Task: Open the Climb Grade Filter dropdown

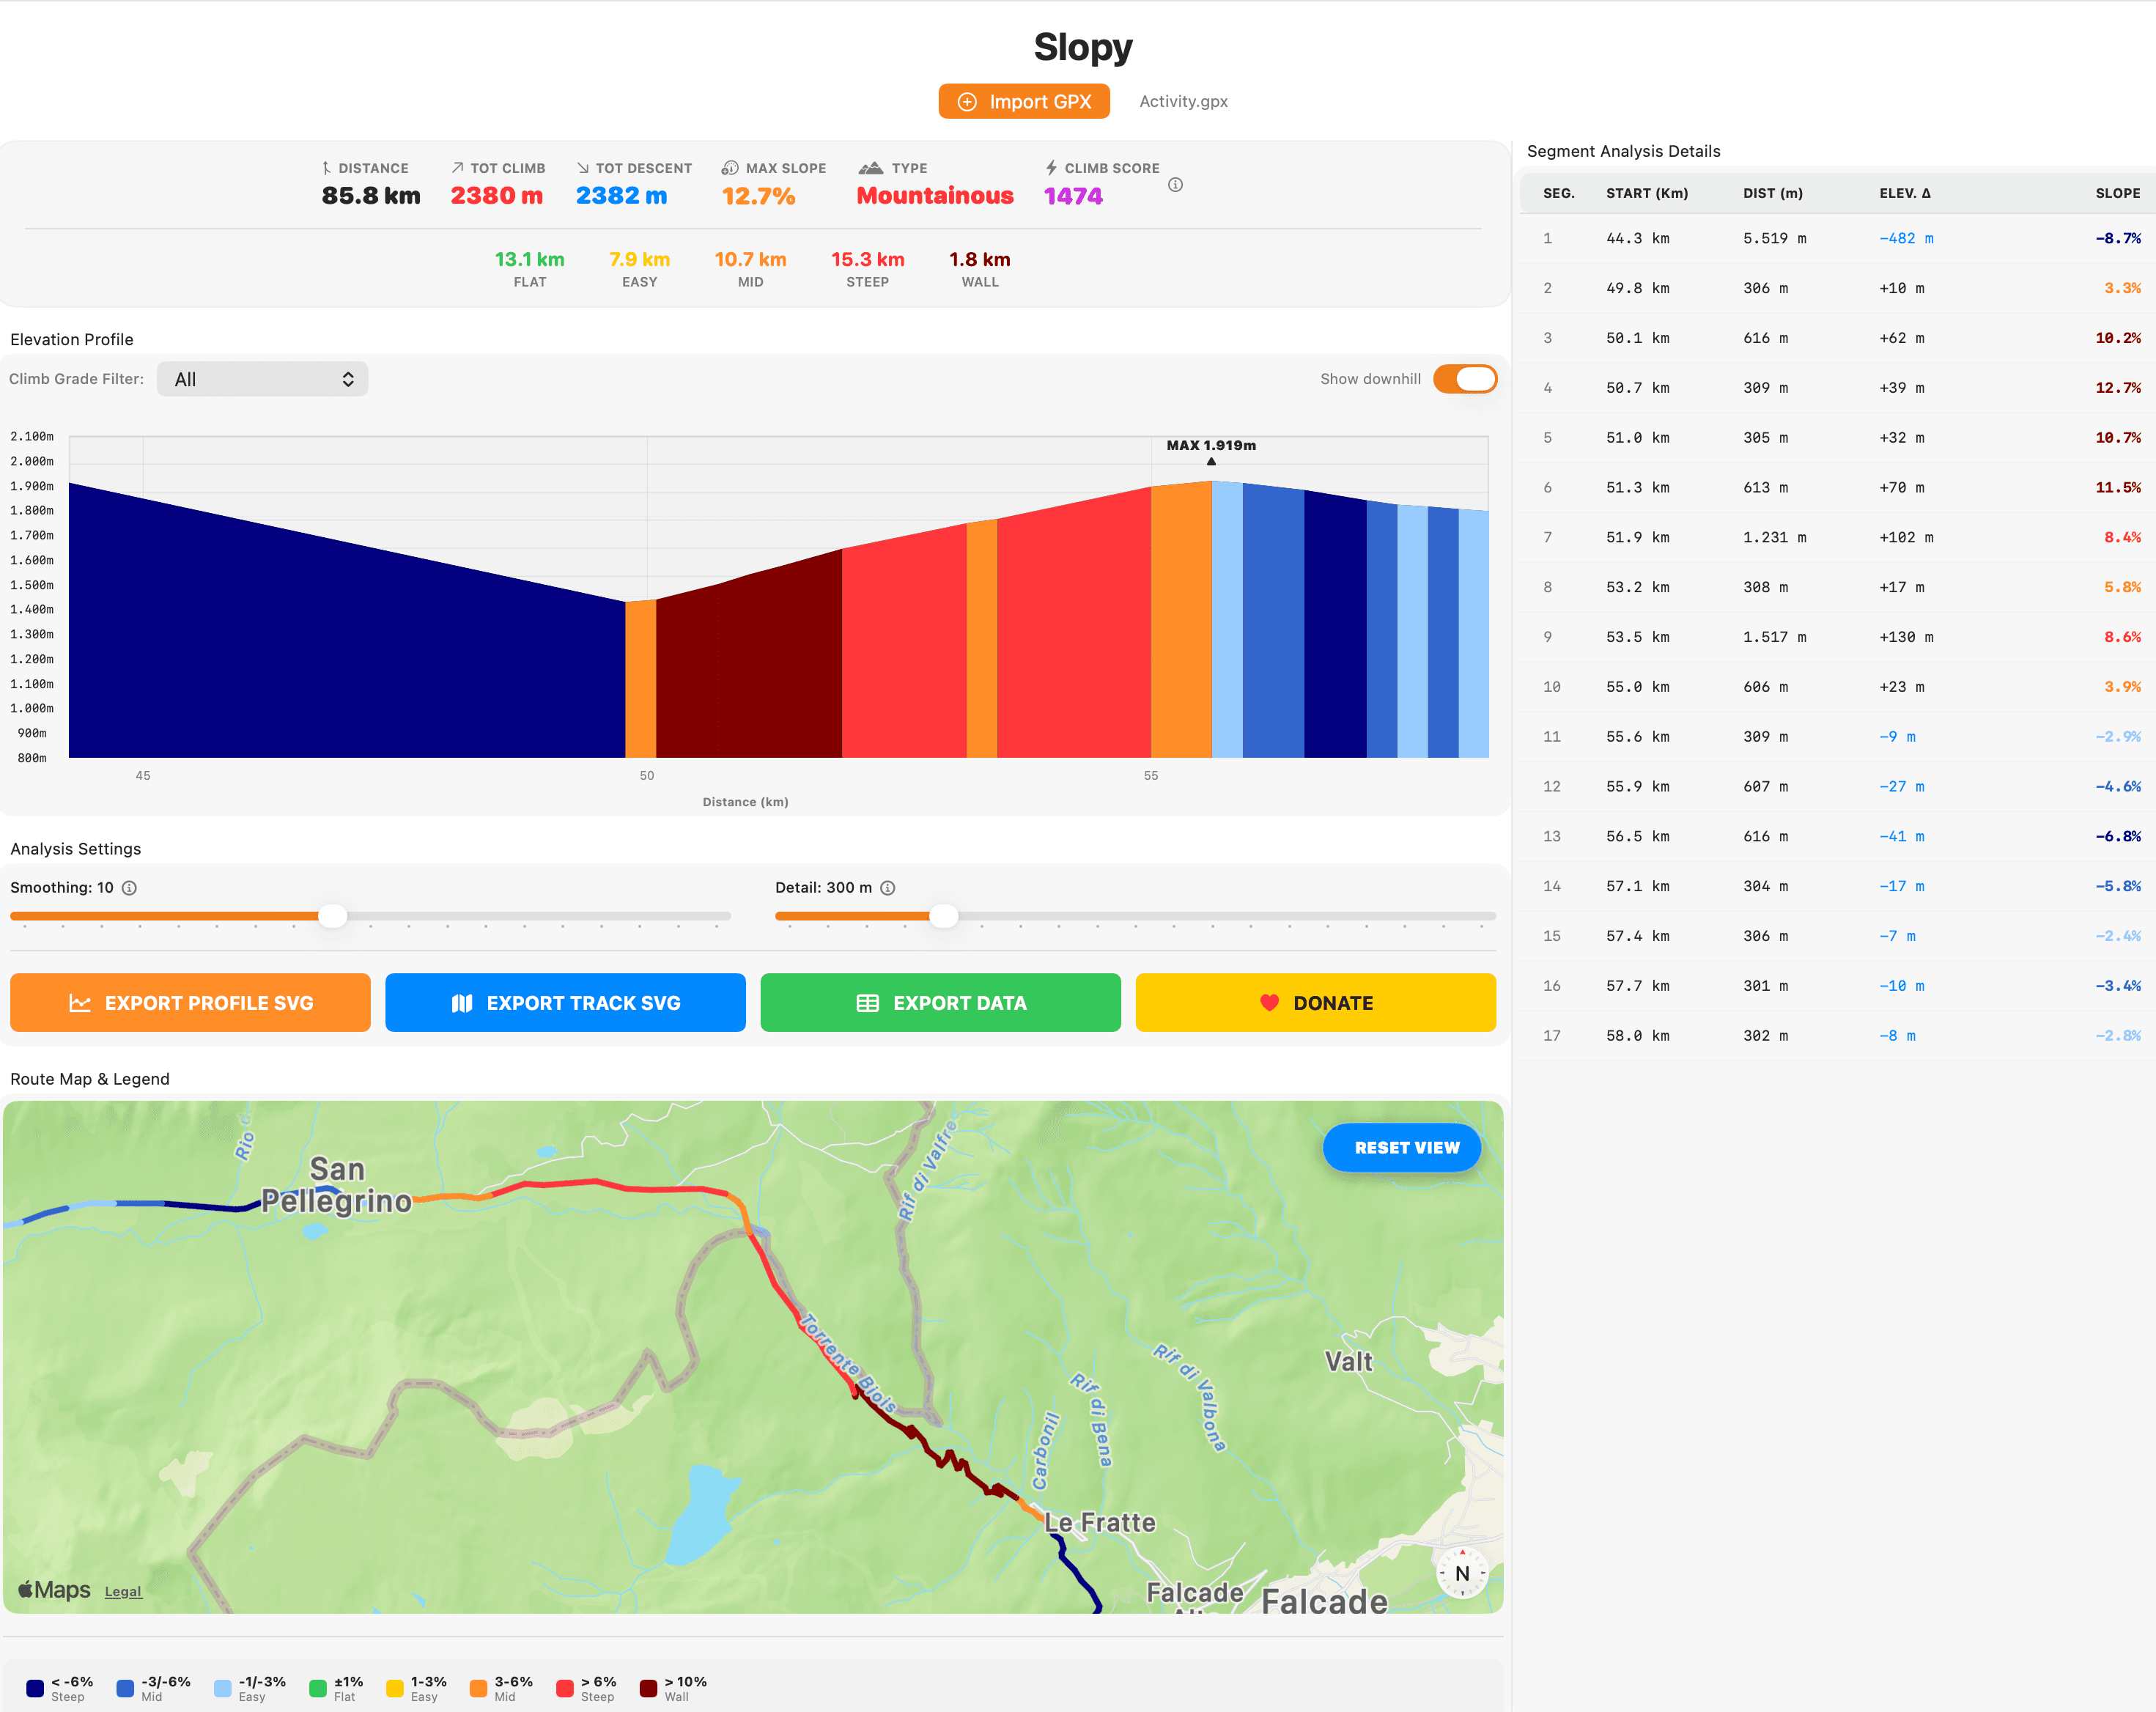Action: point(263,379)
